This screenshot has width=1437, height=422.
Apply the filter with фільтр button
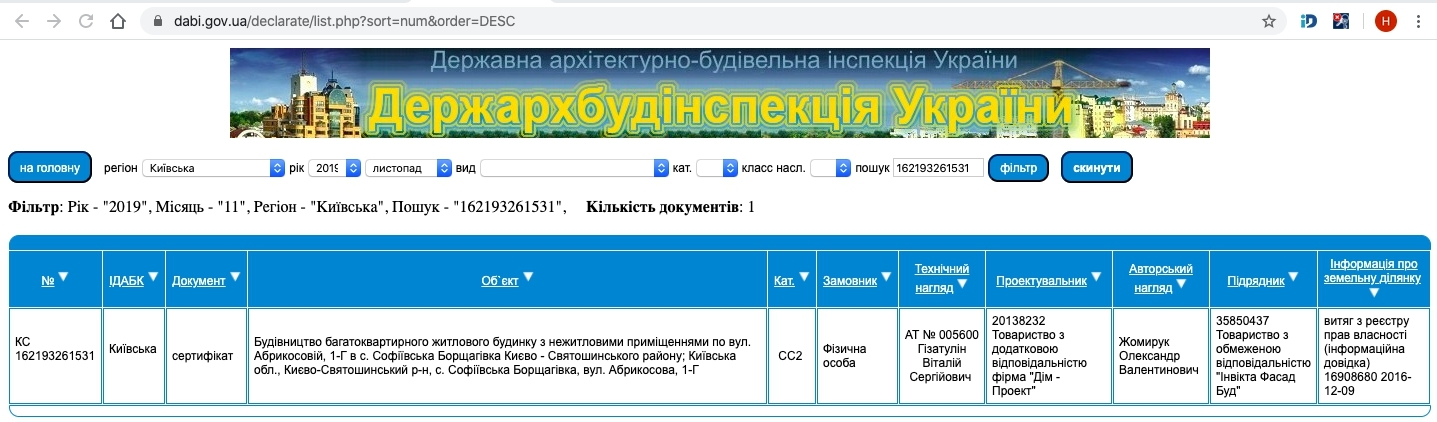(1018, 168)
